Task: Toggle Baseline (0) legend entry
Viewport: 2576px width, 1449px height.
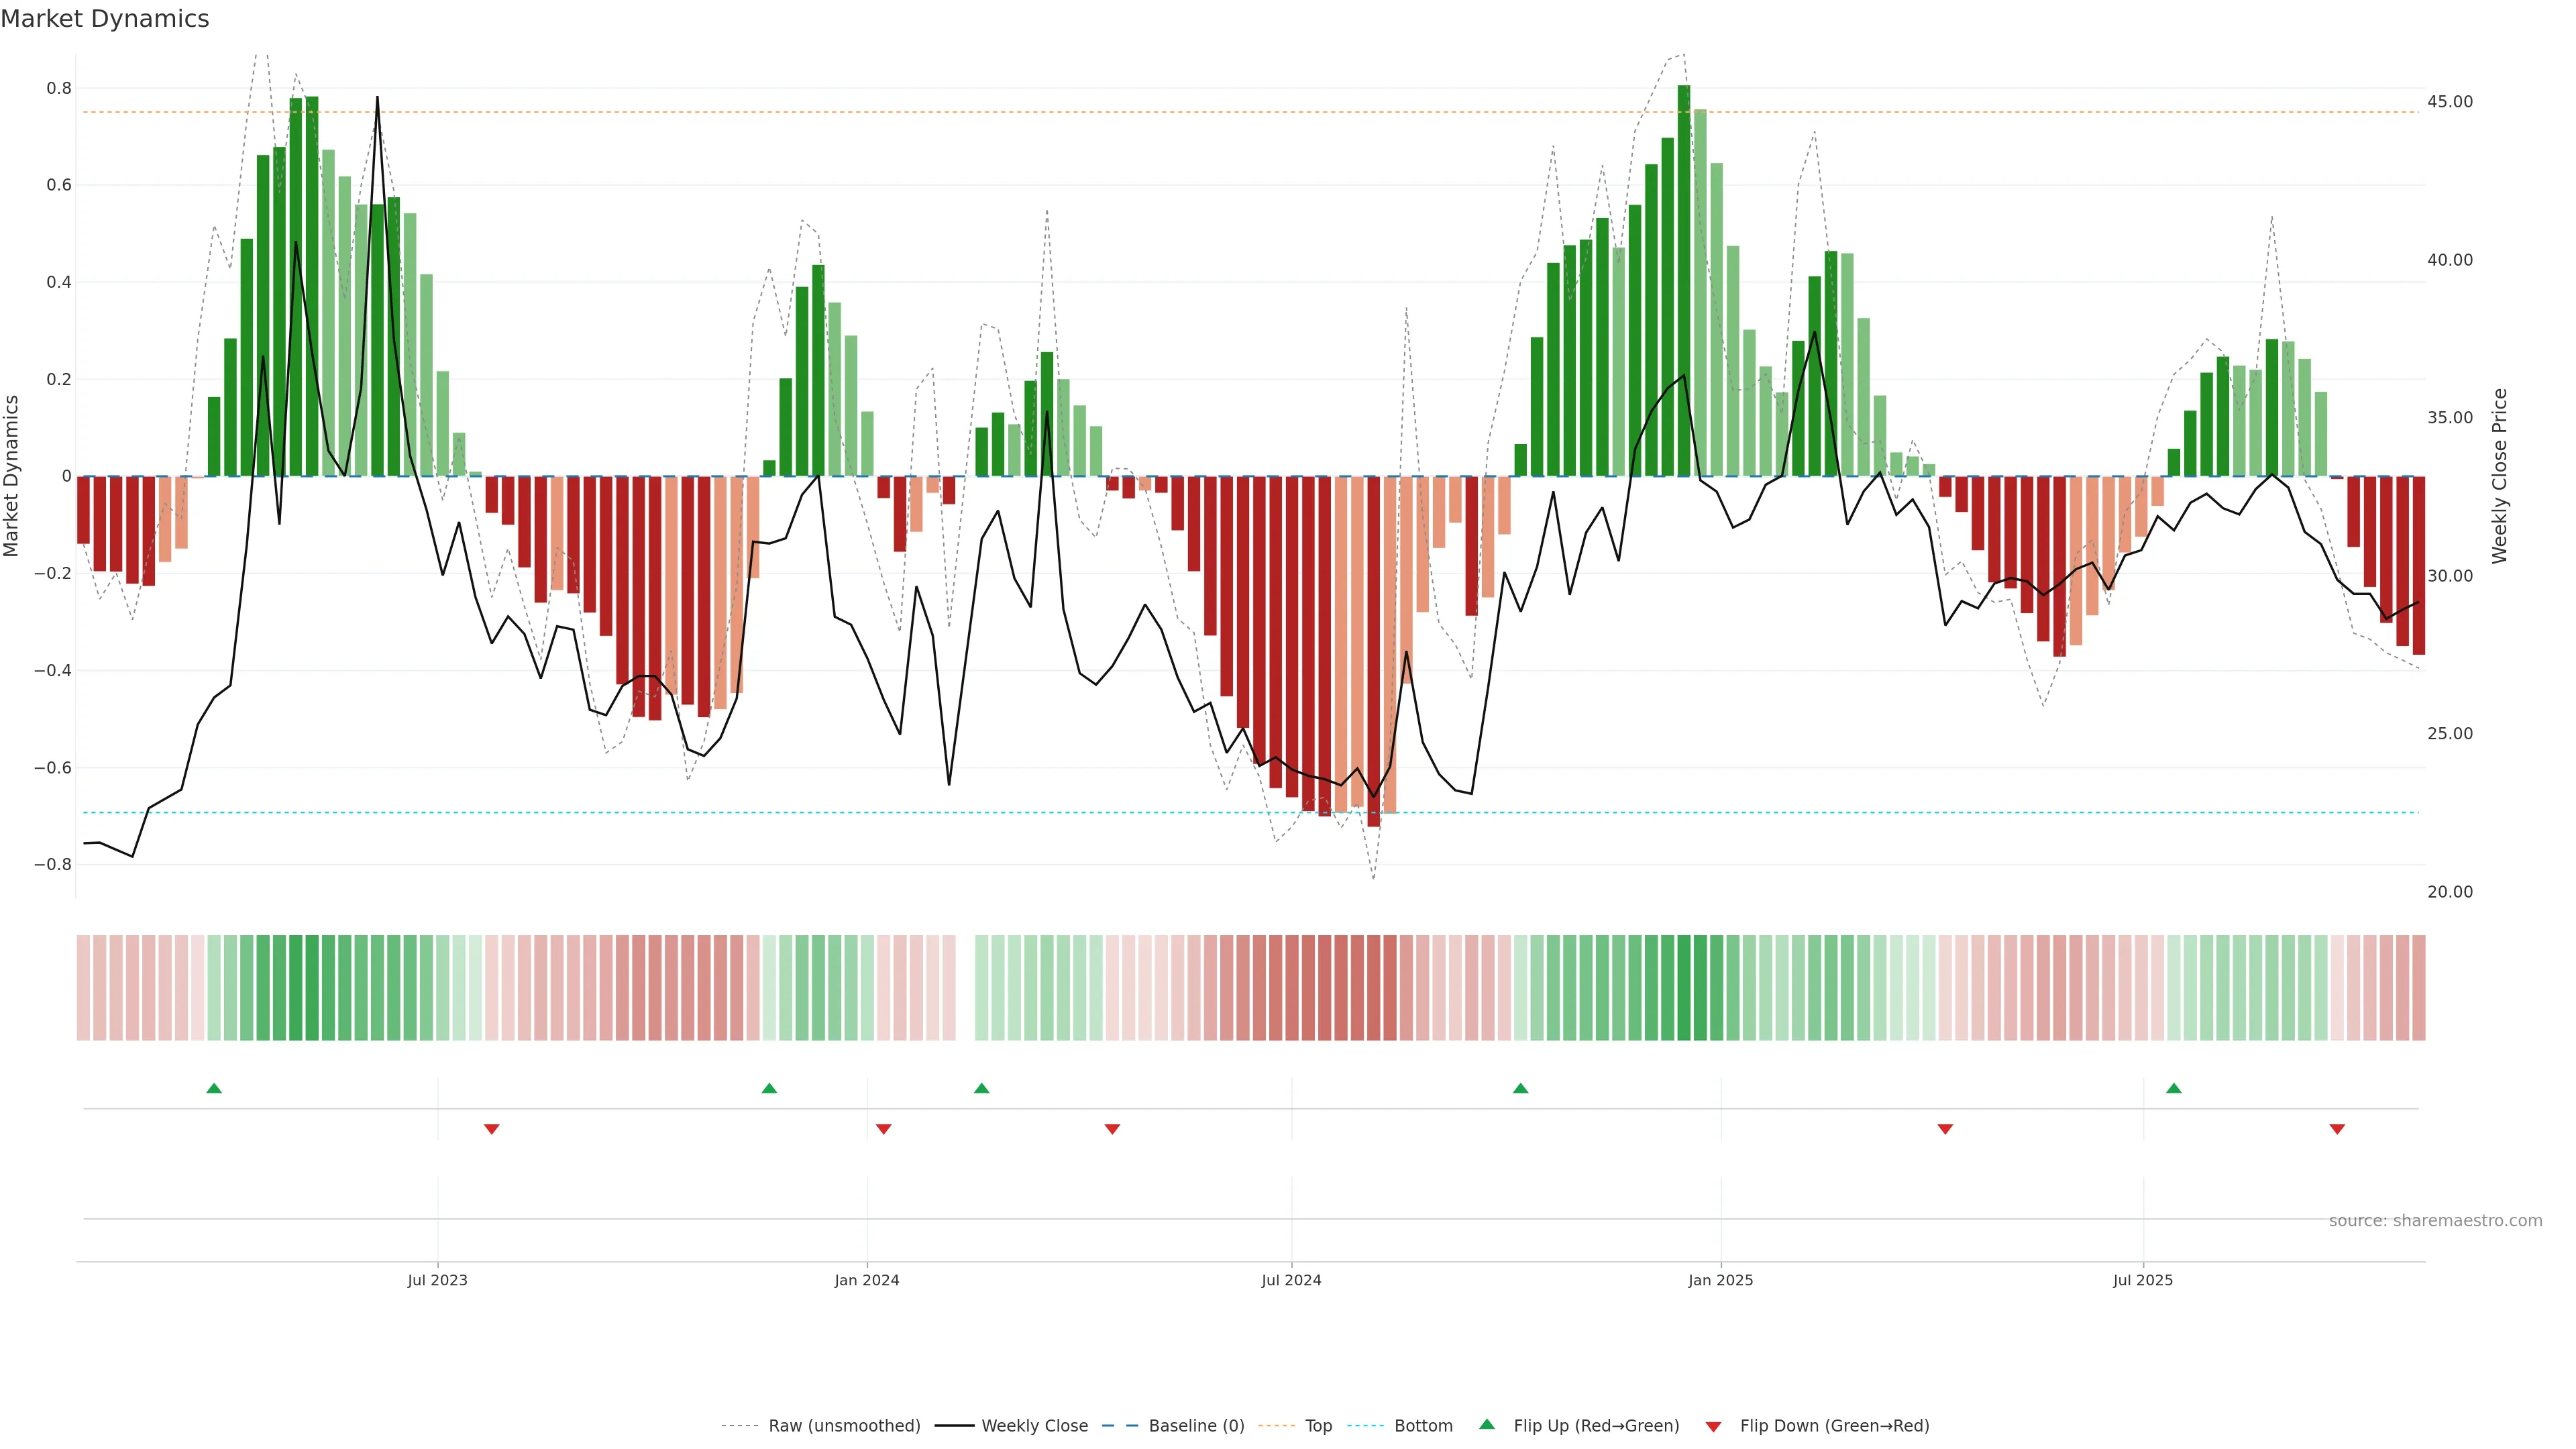Action: 1196,1426
